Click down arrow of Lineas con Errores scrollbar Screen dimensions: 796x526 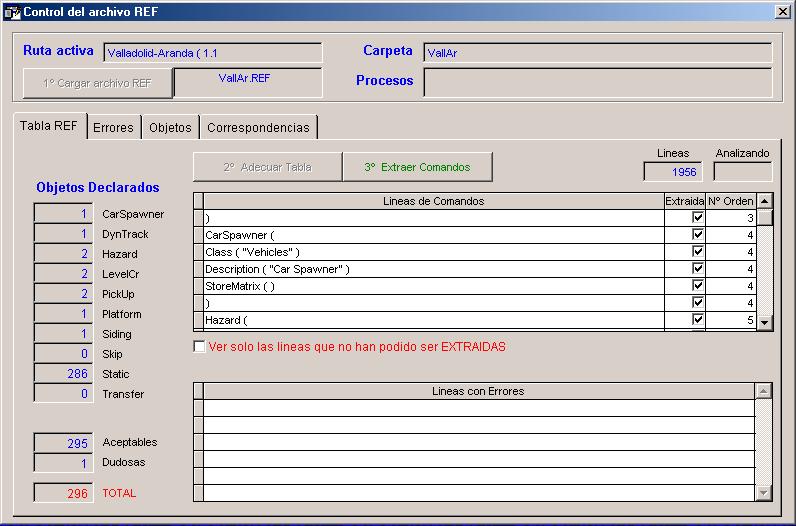[x=764, y=492]
